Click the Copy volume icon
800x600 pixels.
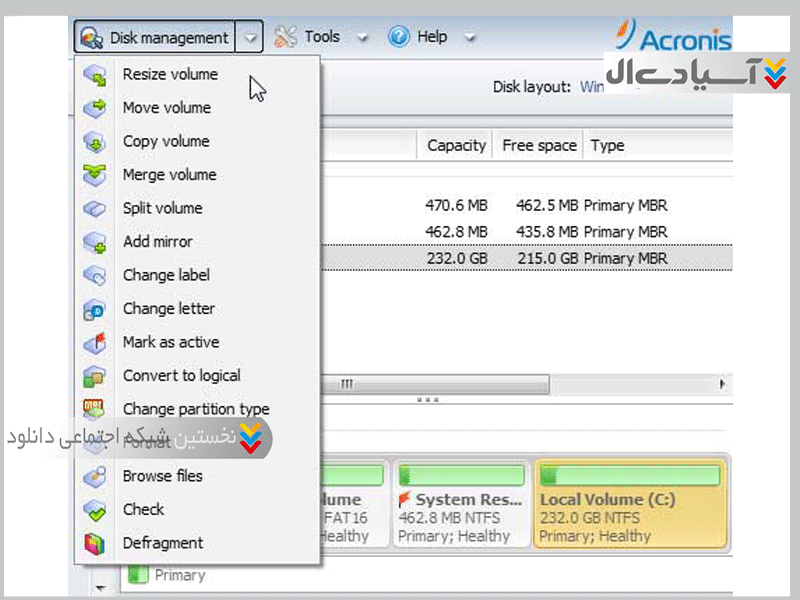[94, 142]
